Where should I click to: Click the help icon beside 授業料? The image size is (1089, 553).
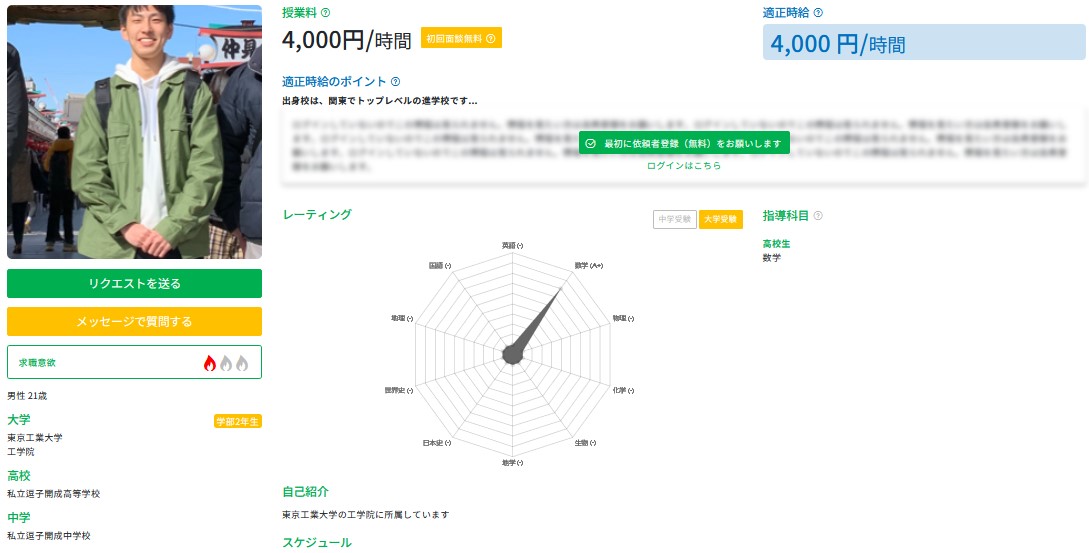(x=326, y=13)
